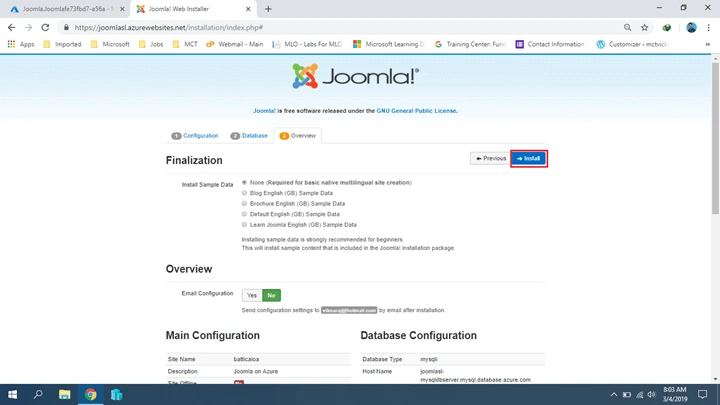
Task: Select None sample data option
Action: click(244, 182)
